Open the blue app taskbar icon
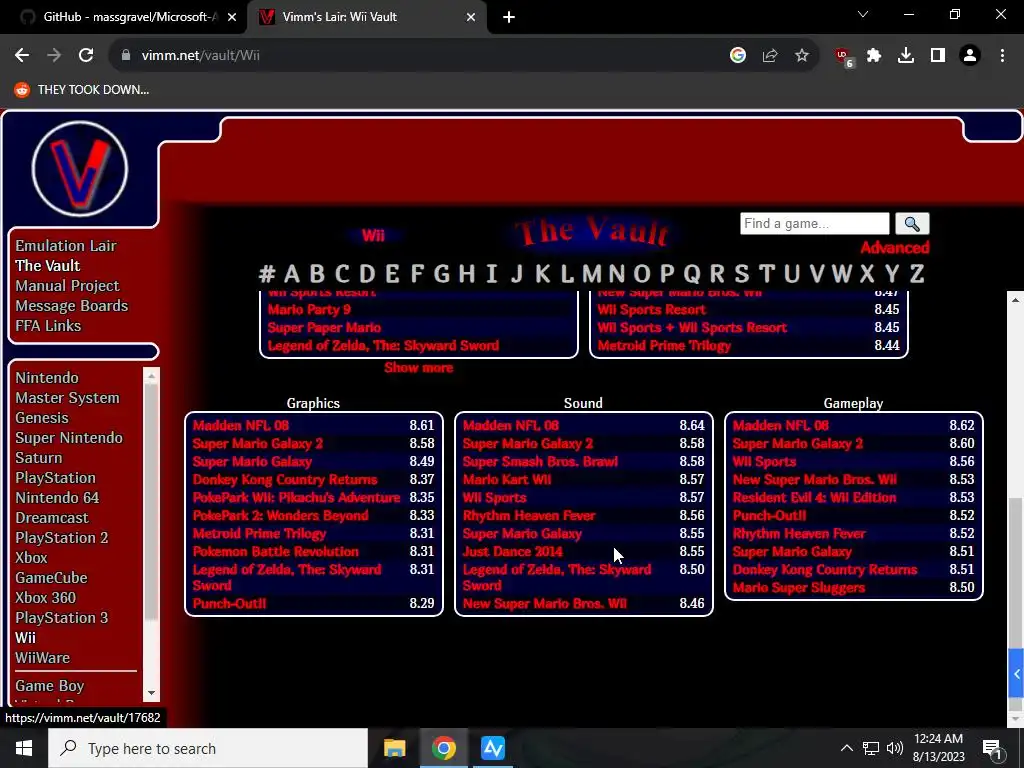This screenshot has height=768, width=1024. 493,748
